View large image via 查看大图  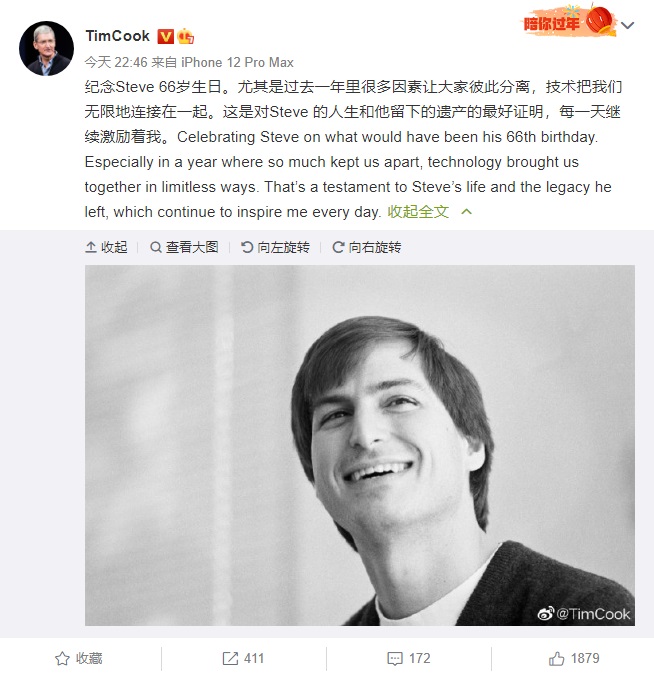coord(184,247)
